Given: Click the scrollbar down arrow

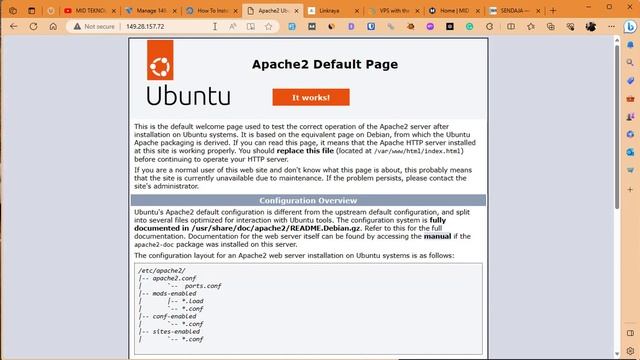Looking at the screenshot, I should [617, 354].
